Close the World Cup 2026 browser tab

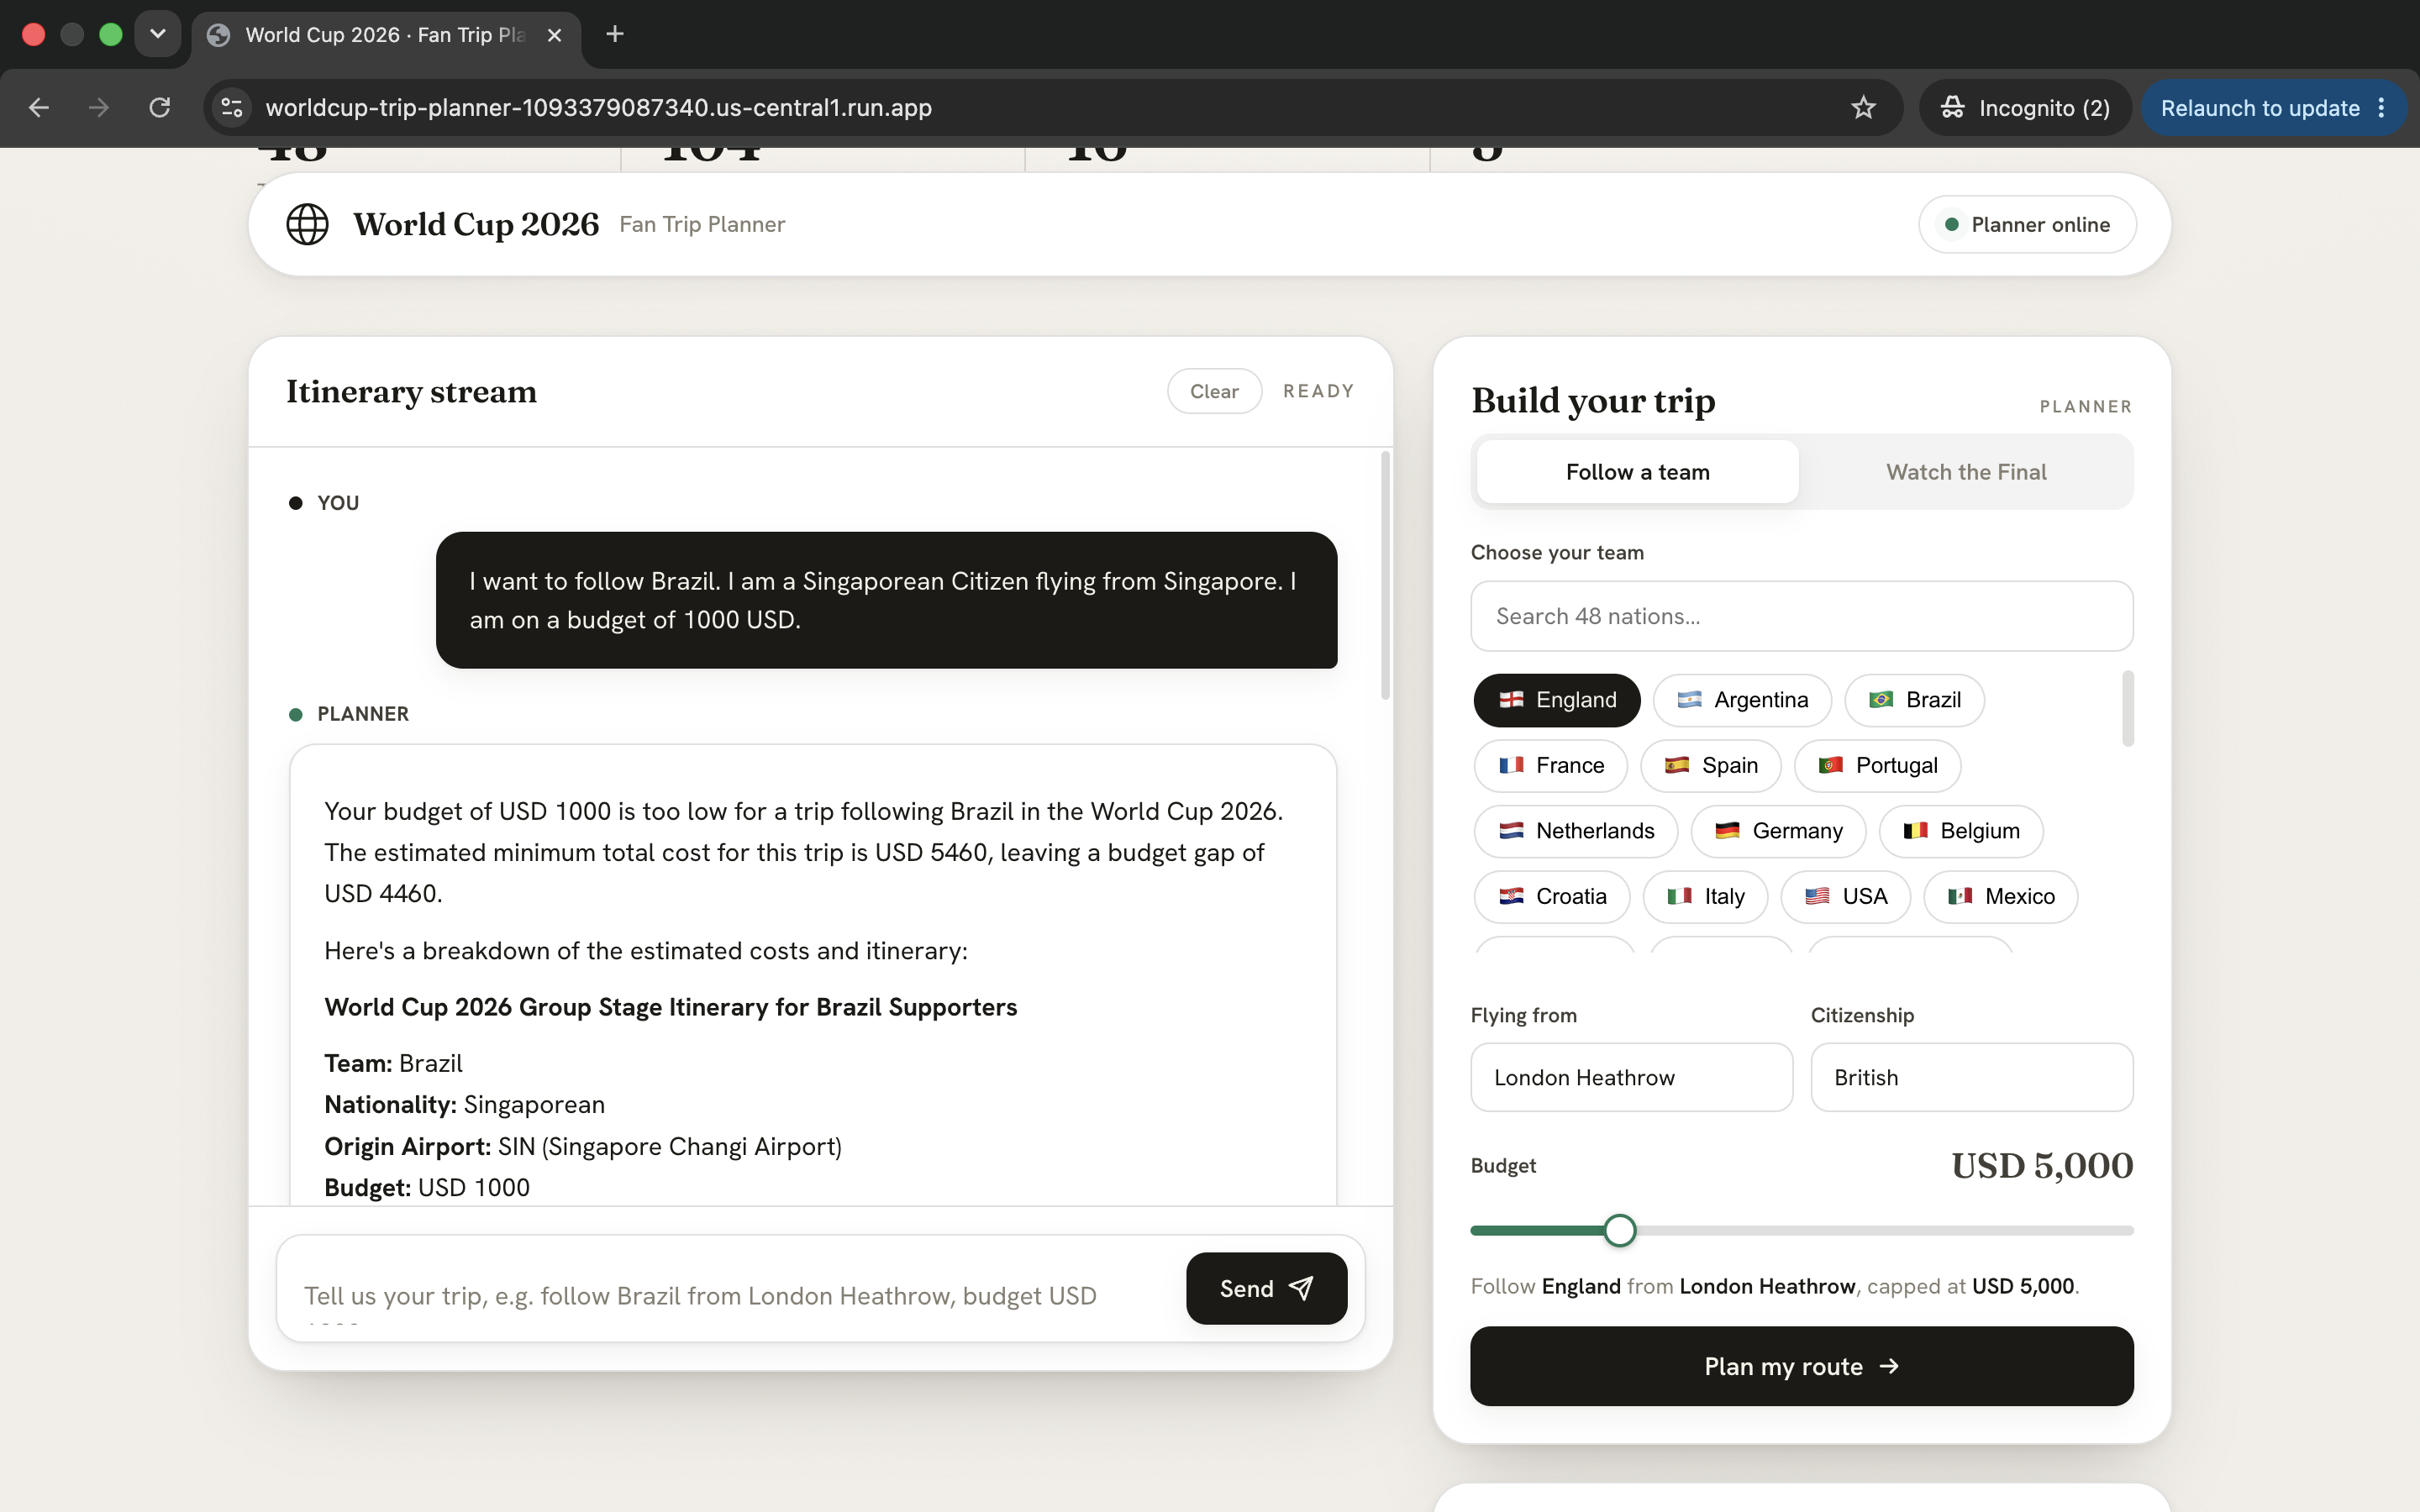click(x=555, y=35)
